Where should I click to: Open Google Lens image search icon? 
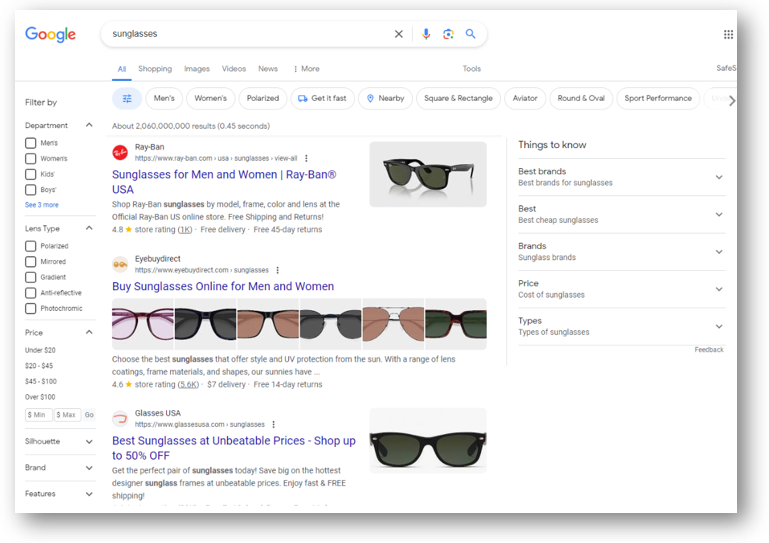(448, 34)
